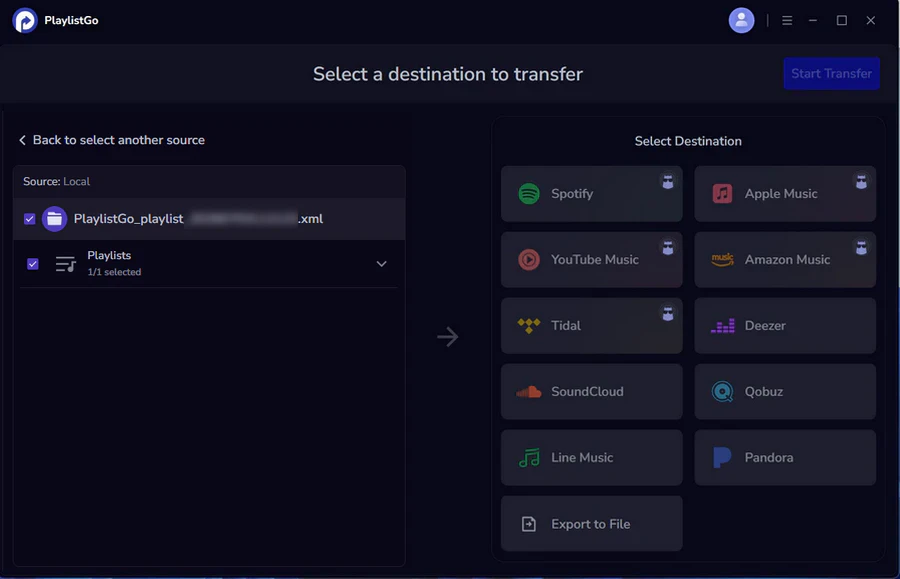Pick Qobuz as transfer destination
Image resolution: width=900 pixels, height=579 pixels.
(785, 391)
